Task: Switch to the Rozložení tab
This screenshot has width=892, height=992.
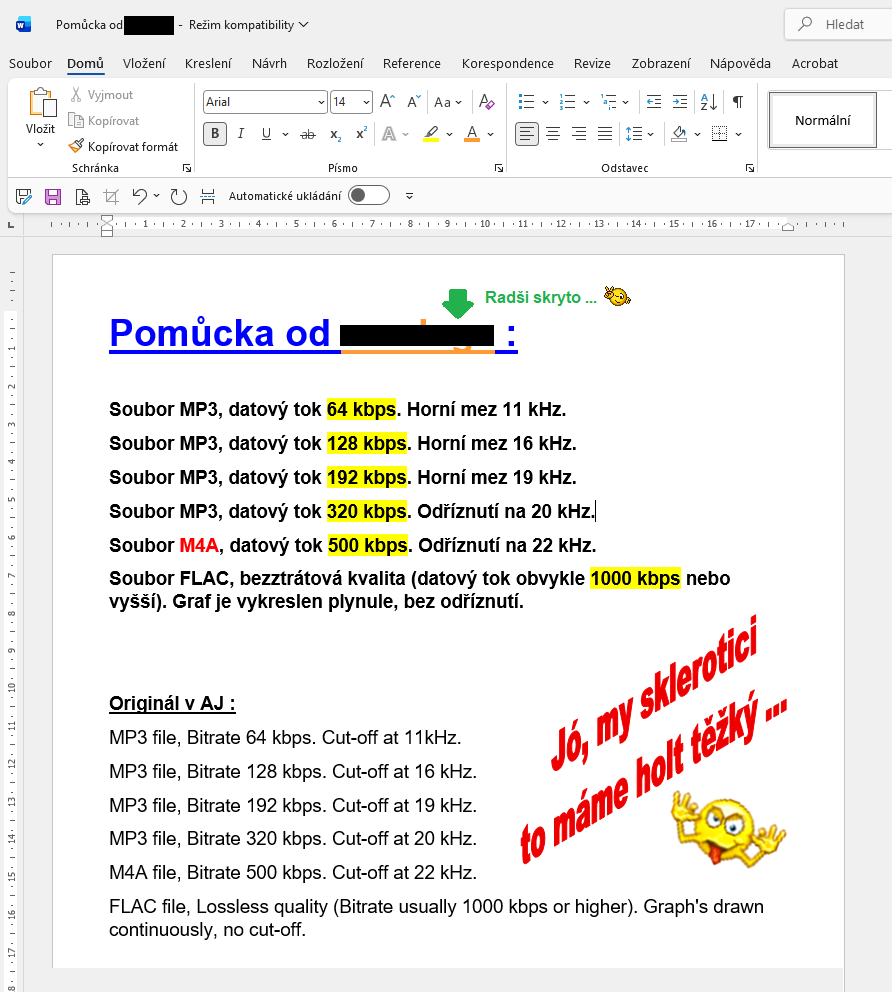Action: point(335,63)
